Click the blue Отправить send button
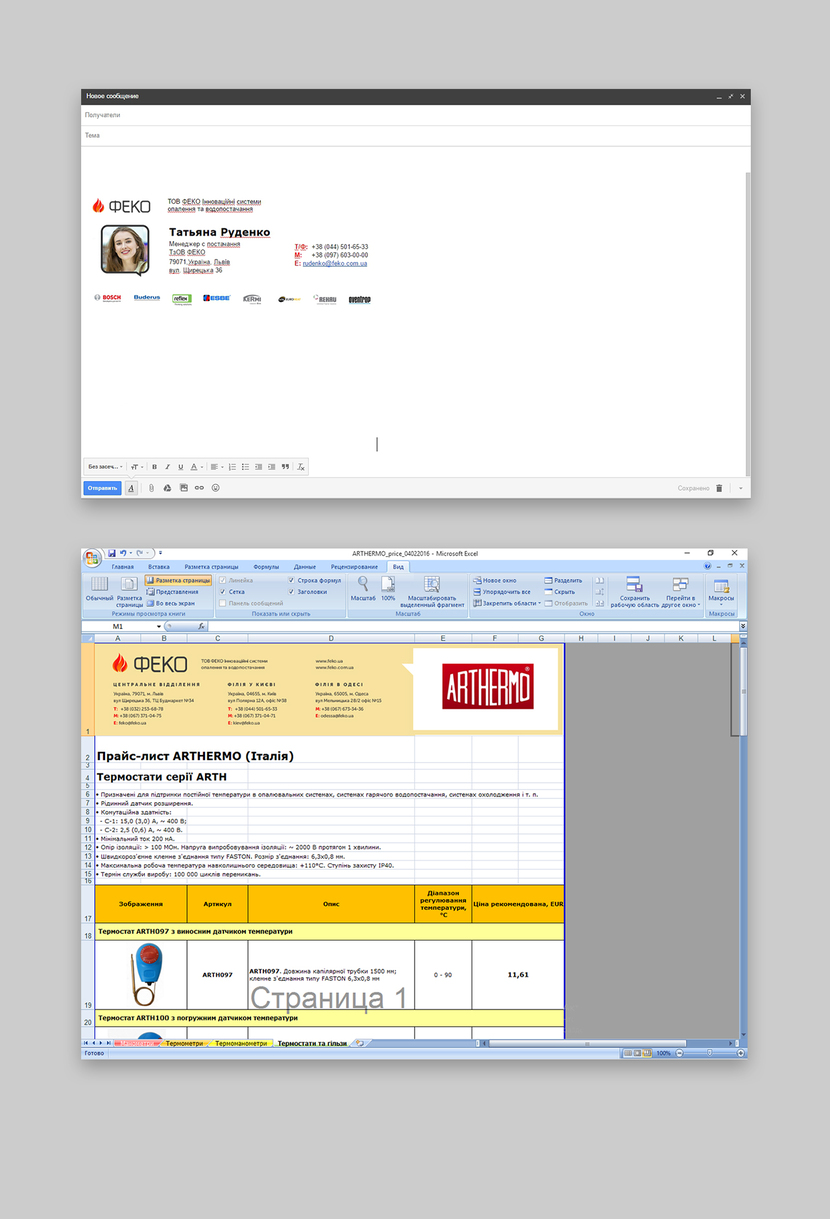830x1219 pixels. tap(102, 488)
